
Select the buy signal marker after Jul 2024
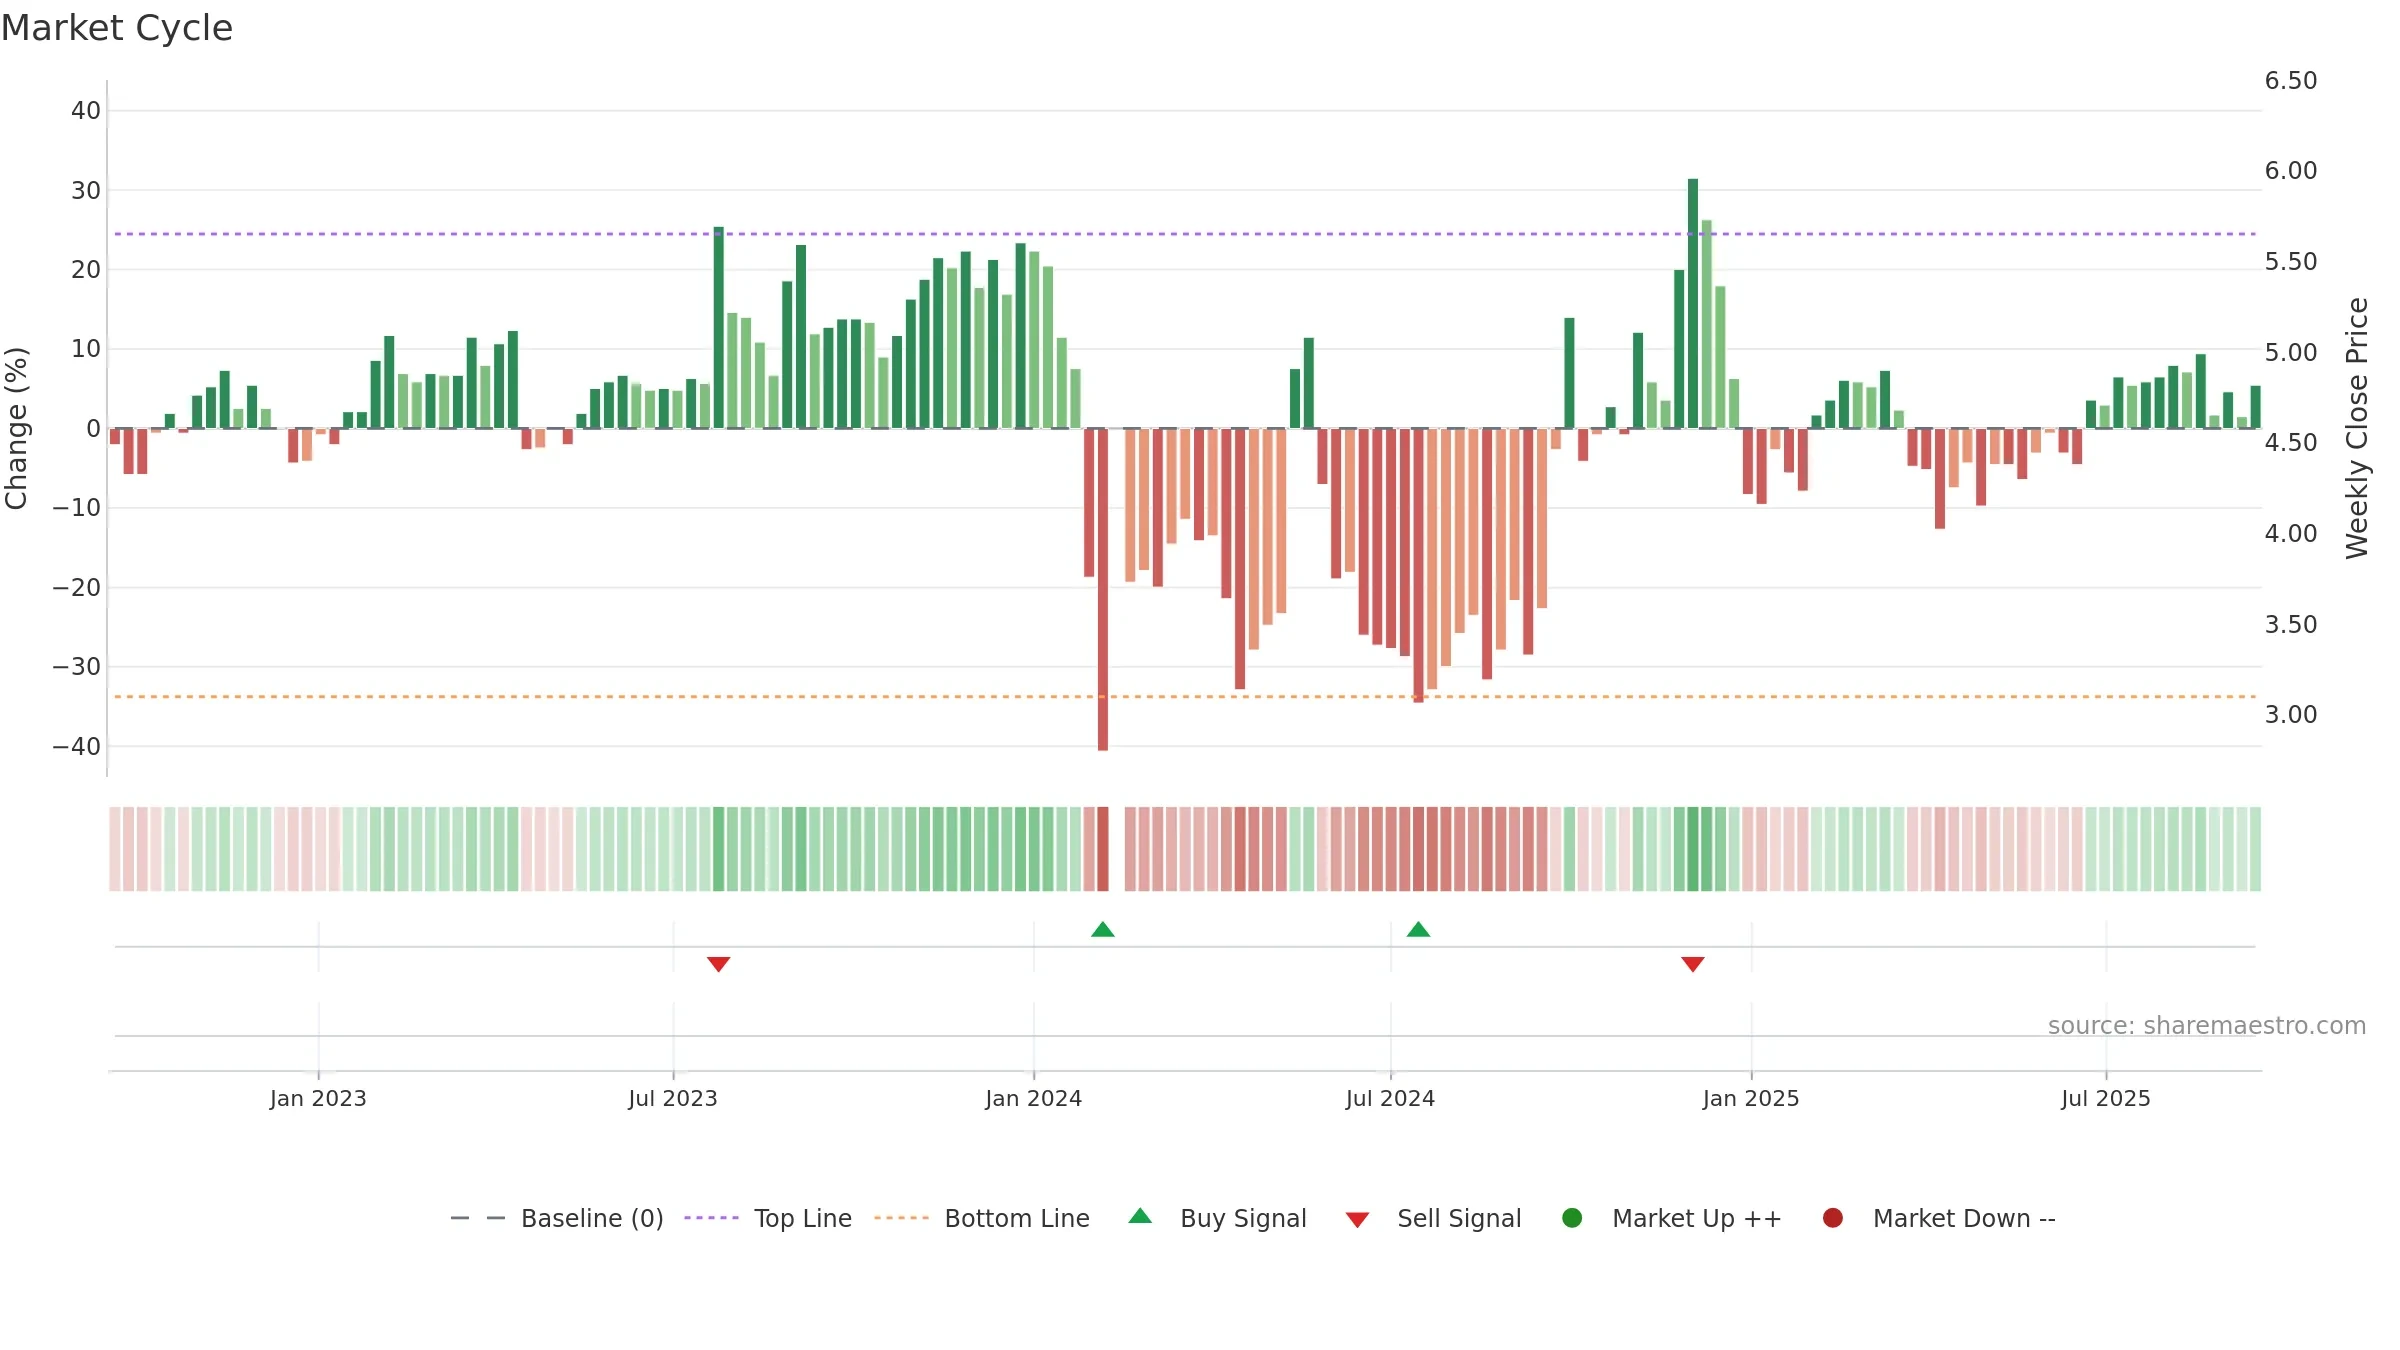1418,930
